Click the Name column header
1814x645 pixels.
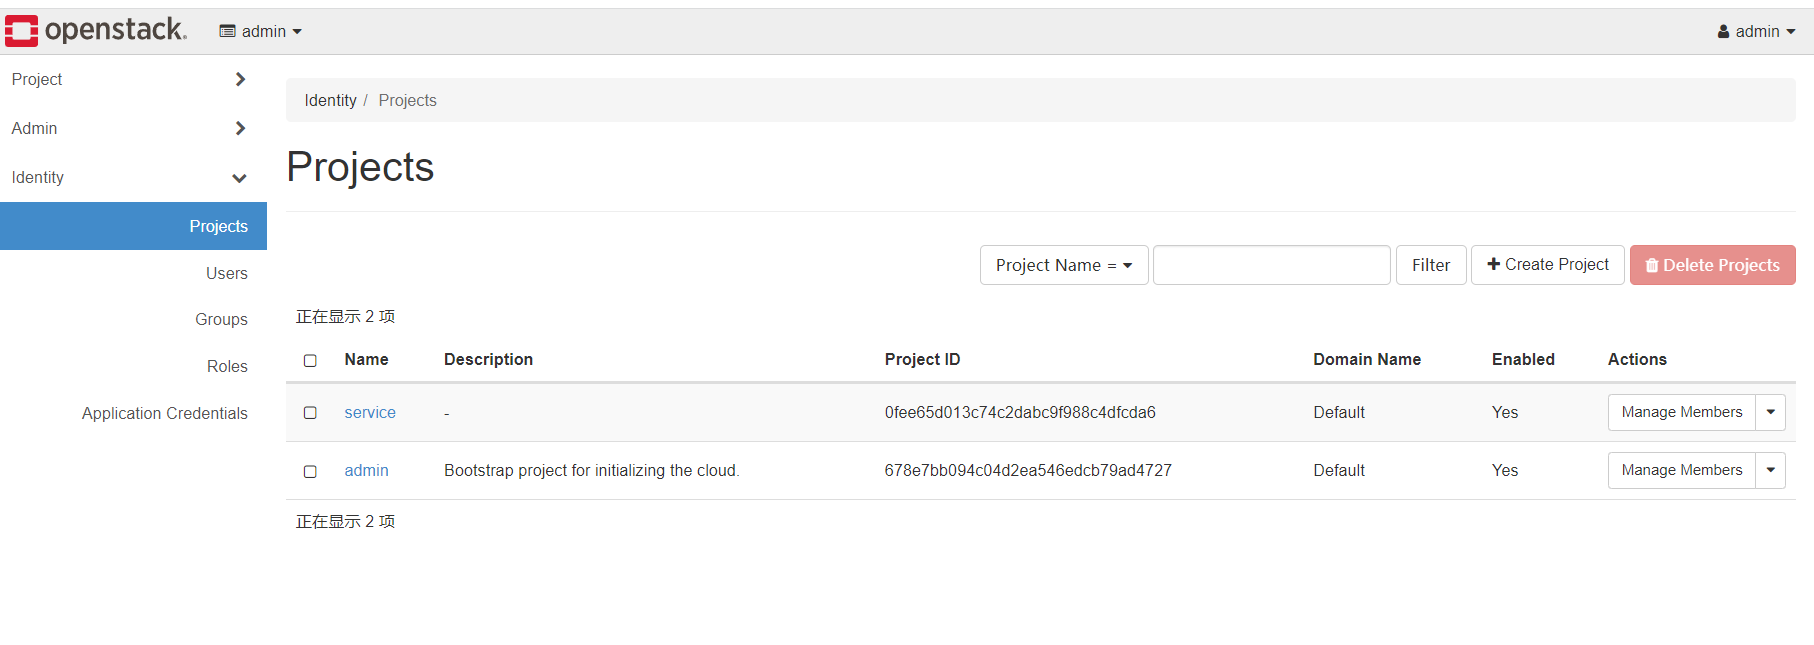[x=366, y=359]
